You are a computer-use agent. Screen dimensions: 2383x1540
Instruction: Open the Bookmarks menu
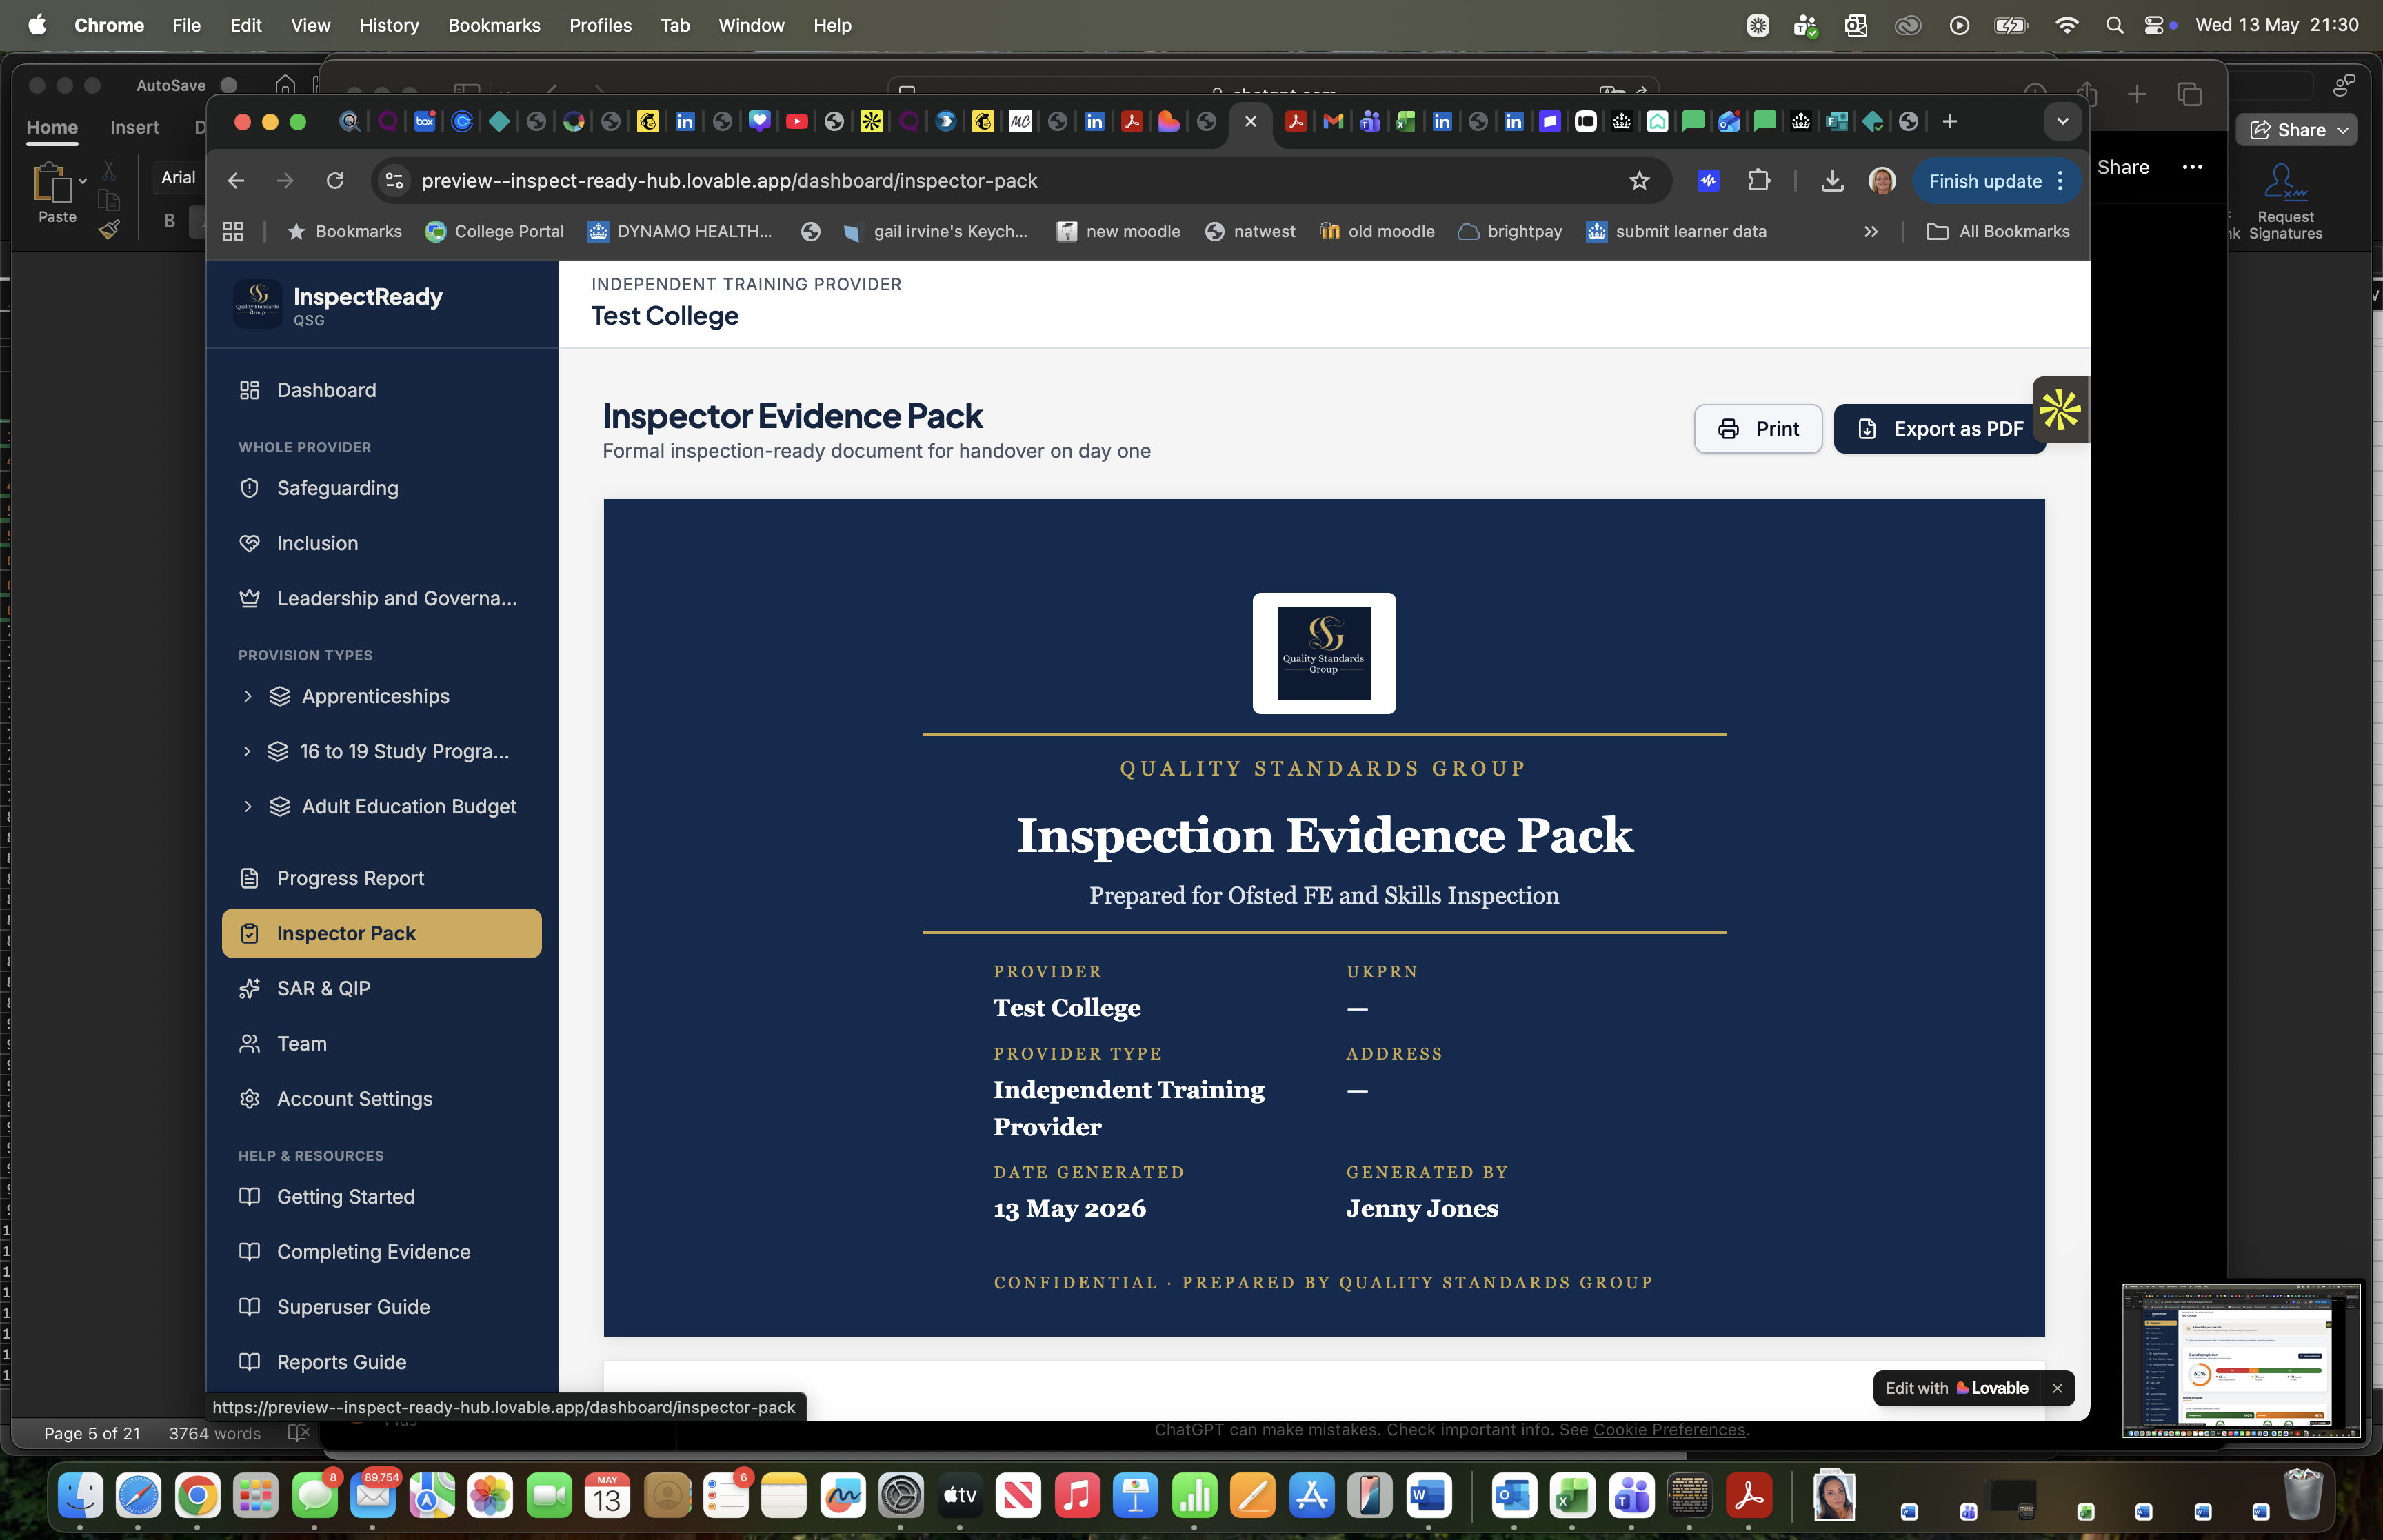click(x=494, y=25)
